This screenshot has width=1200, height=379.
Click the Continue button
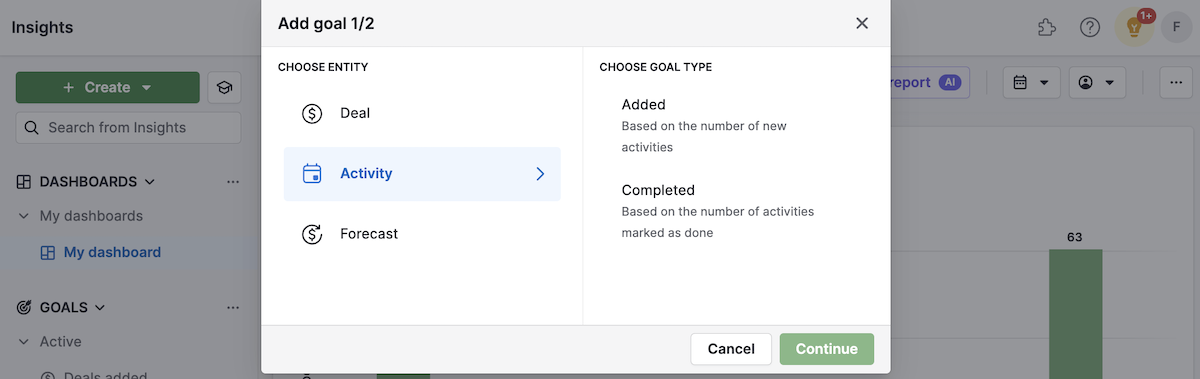(827, 349)
